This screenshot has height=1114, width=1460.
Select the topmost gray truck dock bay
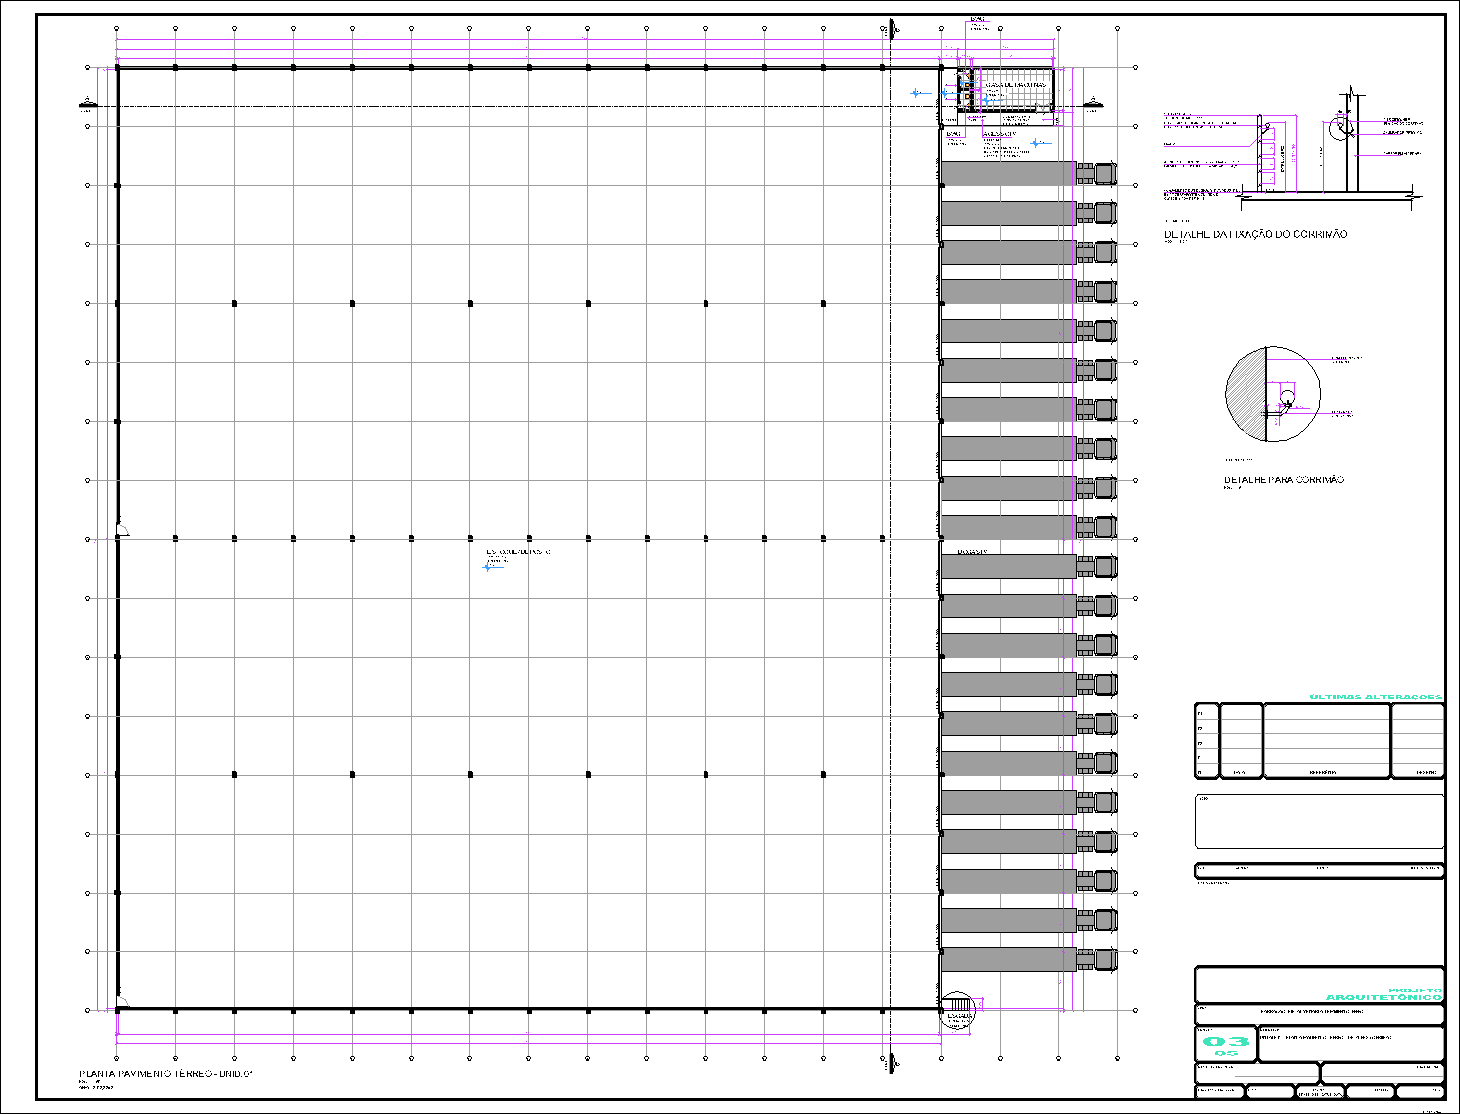pos(1007,173)
